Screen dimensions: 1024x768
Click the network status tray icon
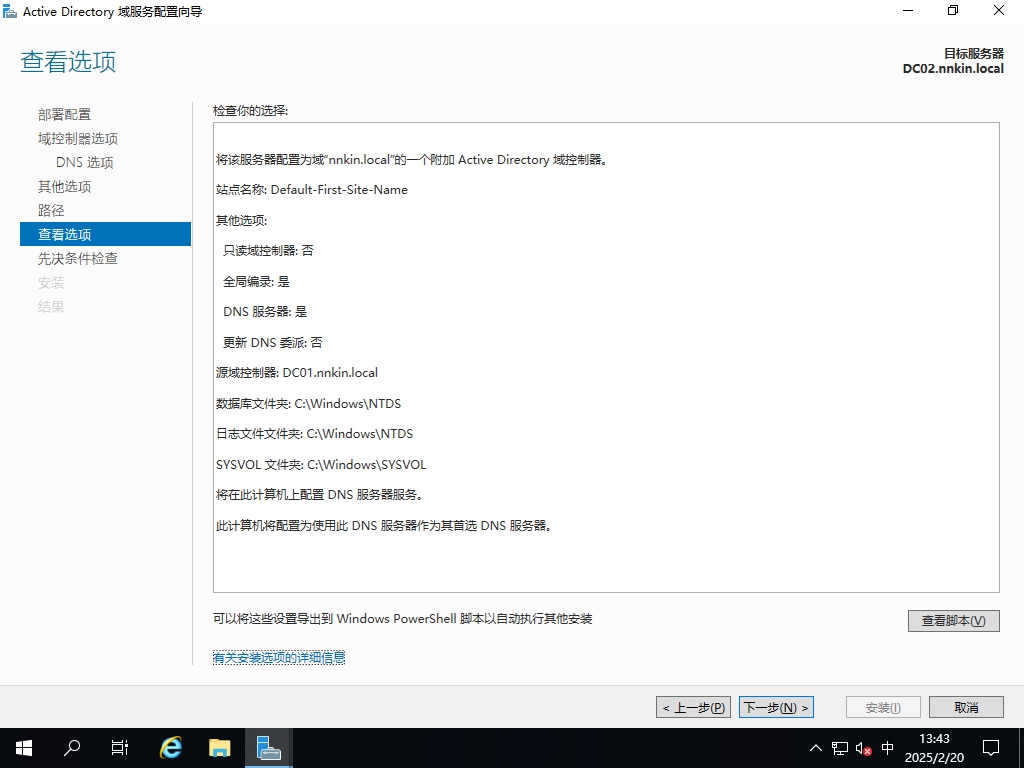coord(840,748)
